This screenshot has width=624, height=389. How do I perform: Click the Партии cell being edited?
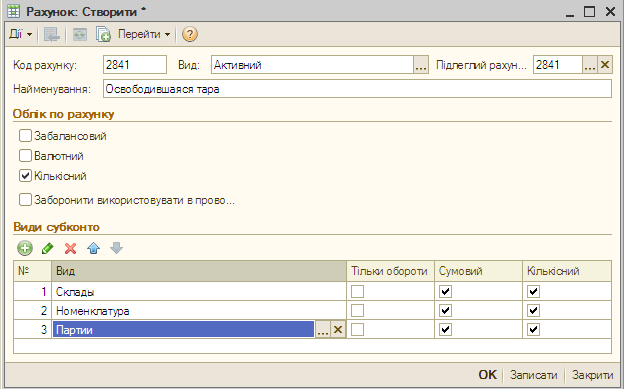(x=183, y=330)
